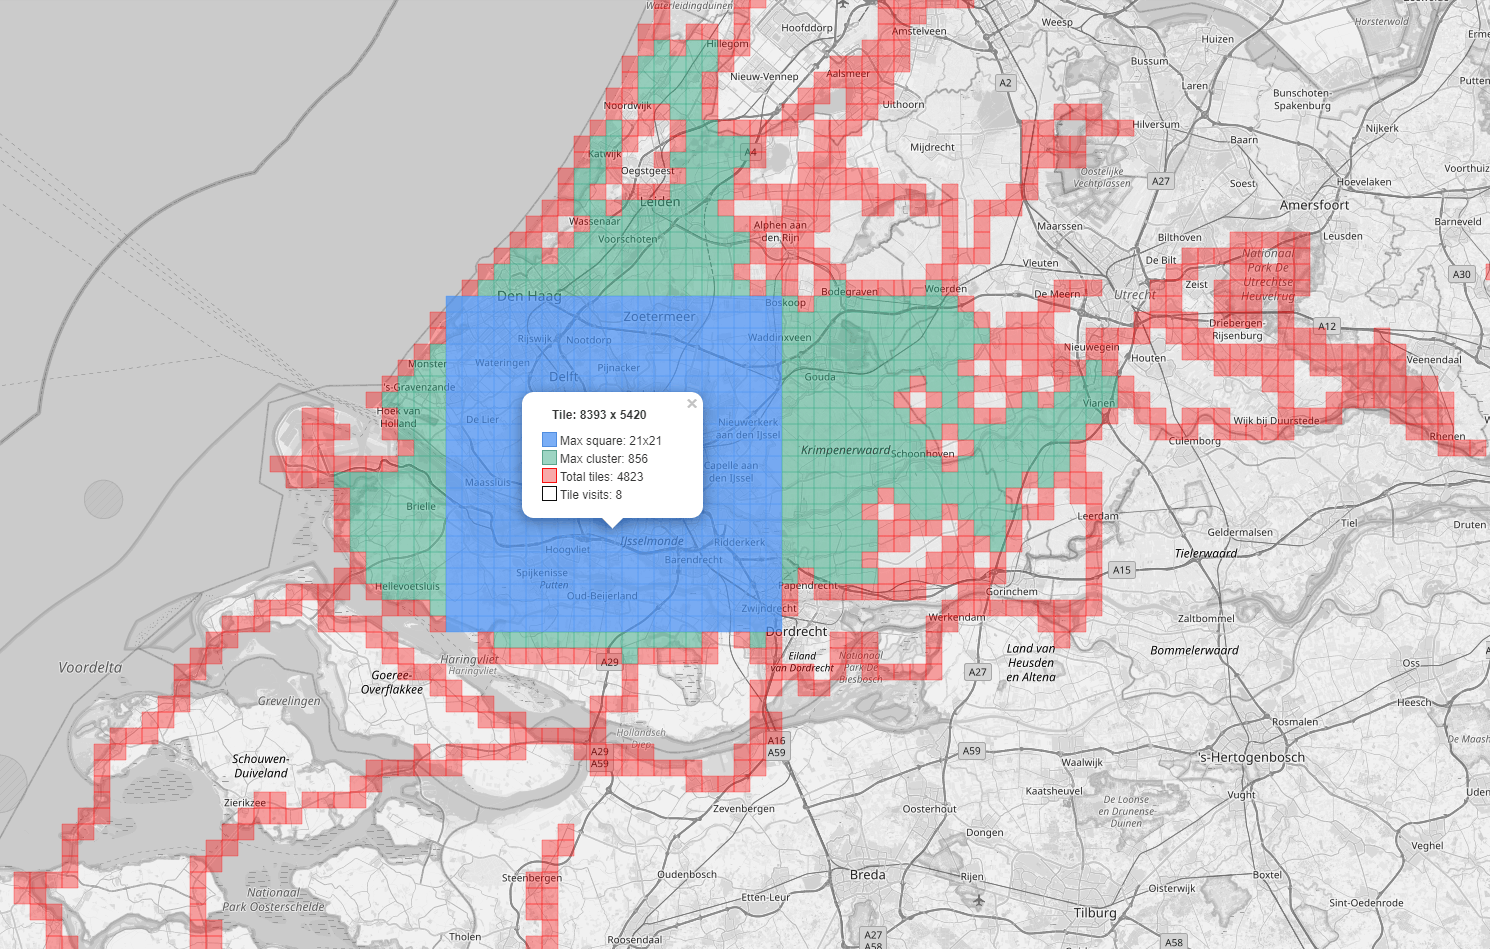This screenshot has height=949, width=1490.
Task: Click the Breda city label
Action: coord(868,875)
